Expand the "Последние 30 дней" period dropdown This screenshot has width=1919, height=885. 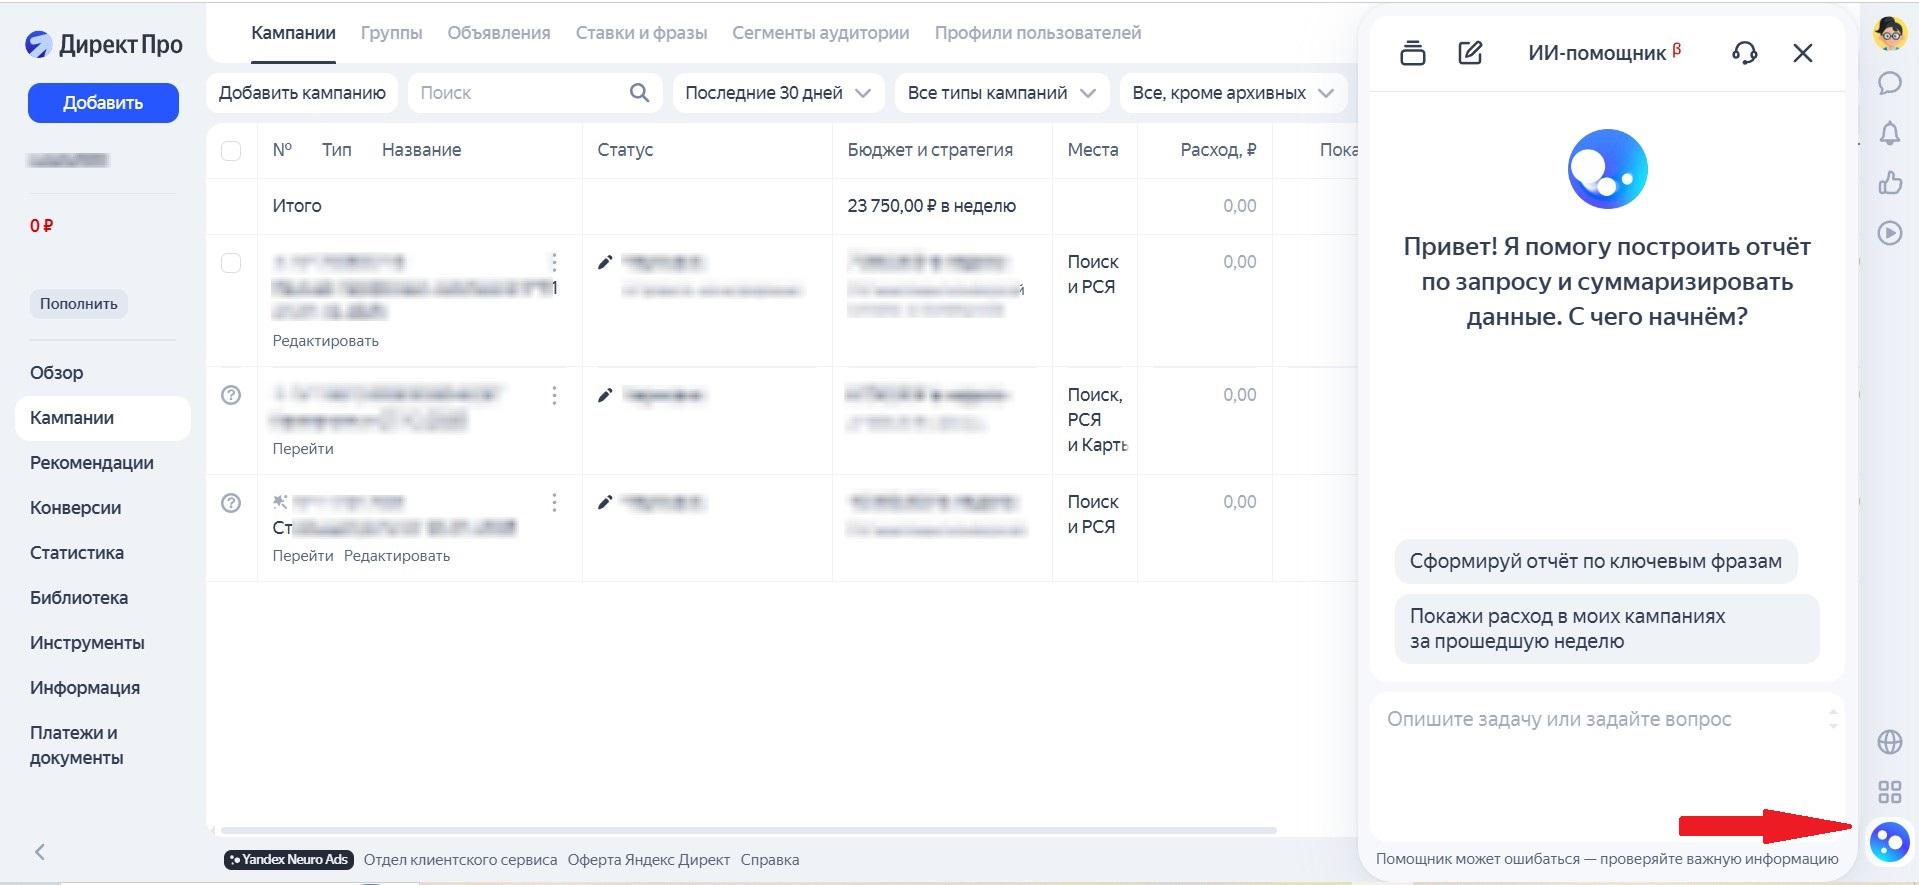pyautogui.click(x=777, y=93)
